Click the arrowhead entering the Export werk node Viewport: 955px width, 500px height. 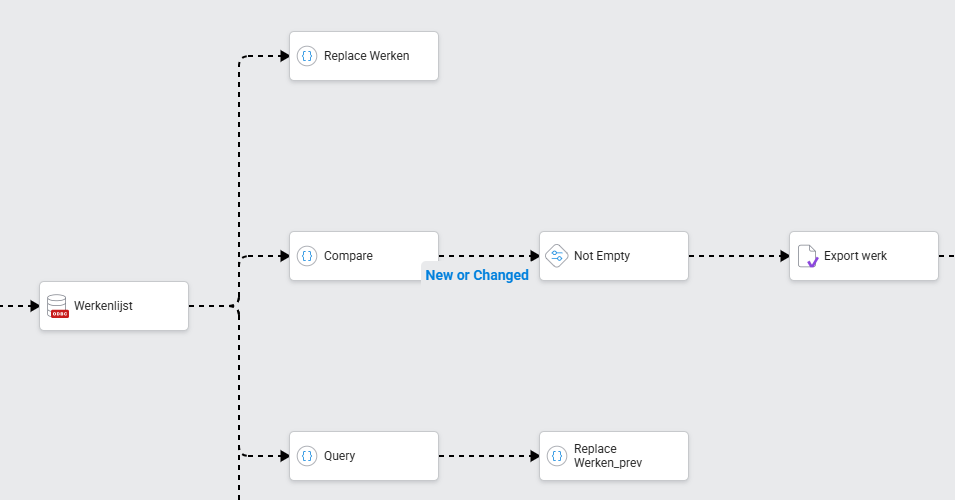(x=784, y=256)
